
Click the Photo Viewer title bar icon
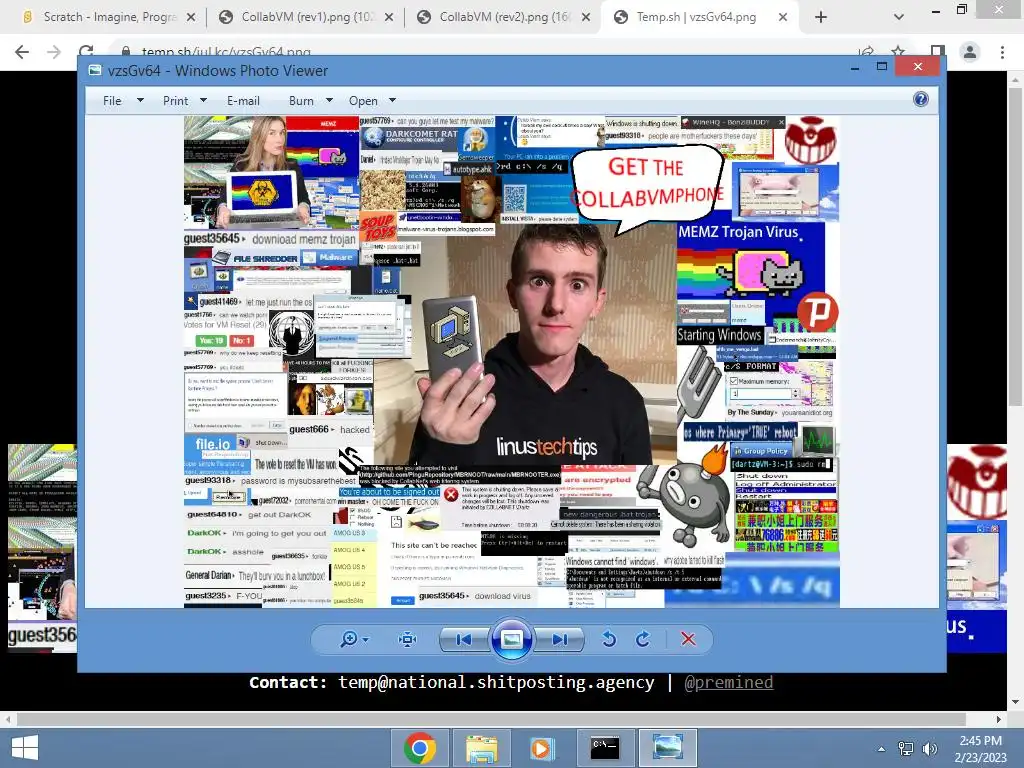click(x=95, y=71)
